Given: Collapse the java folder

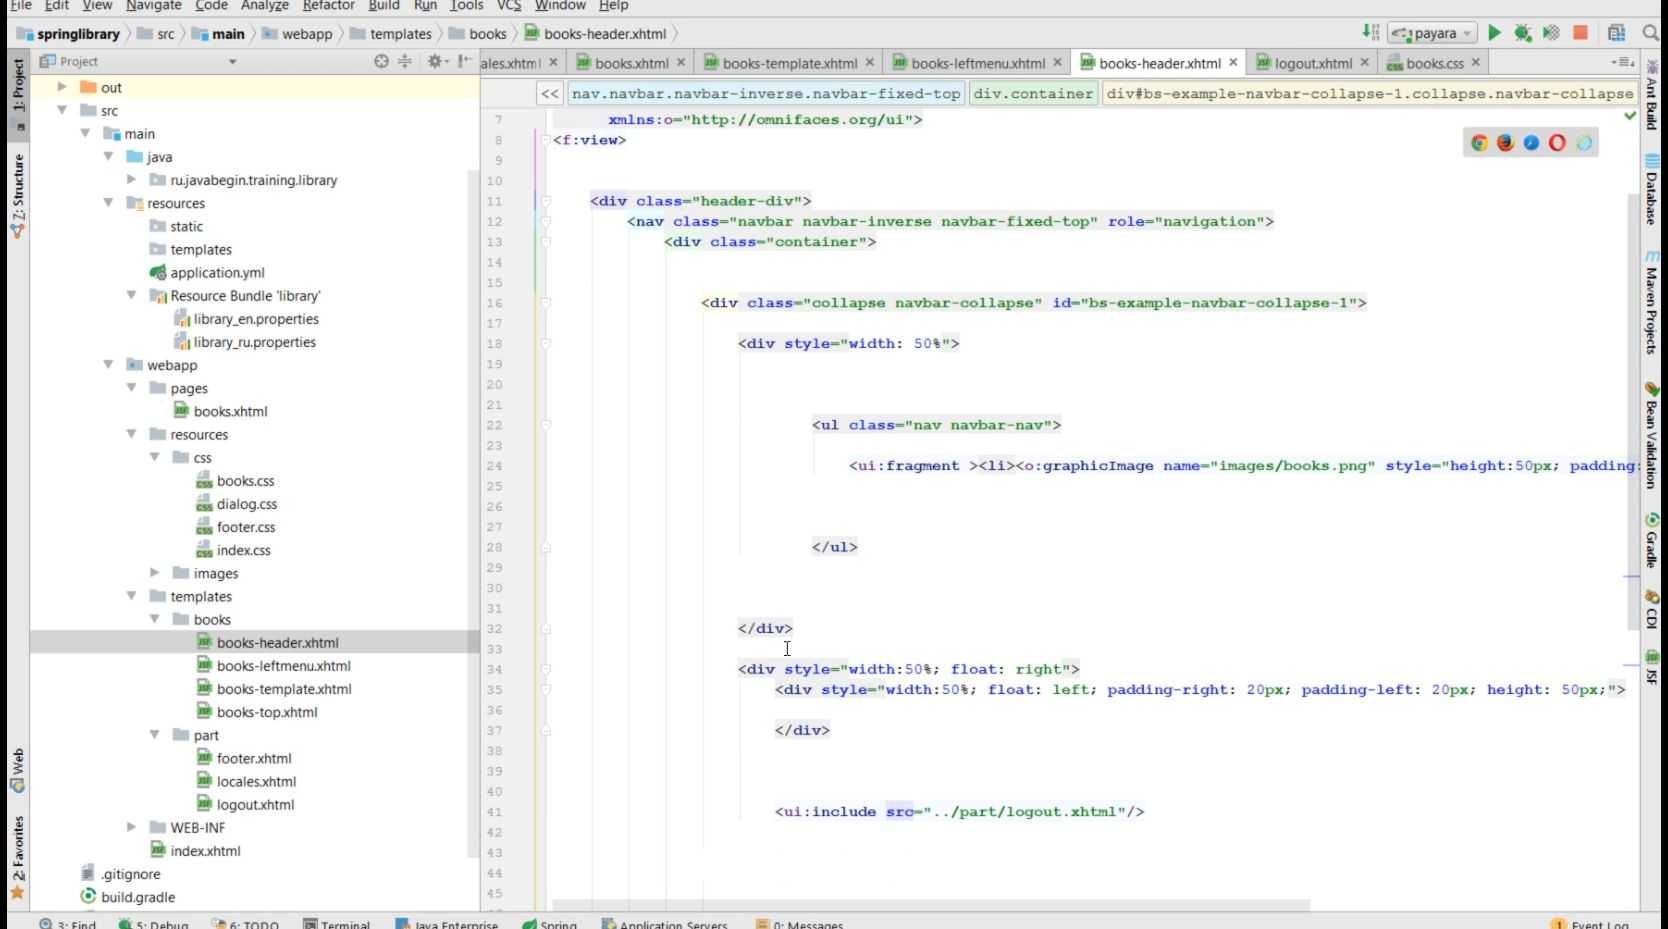Looking at the screenshot, I should [x=108, y=156].
